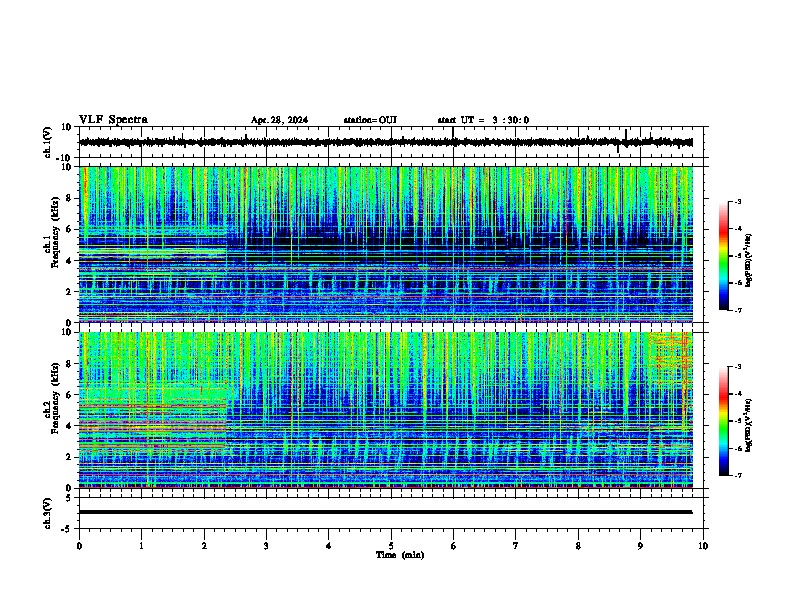Click the "-5" label on ch.2 color bar
This screenshot has height=612, width=792.
click(738, 421)
